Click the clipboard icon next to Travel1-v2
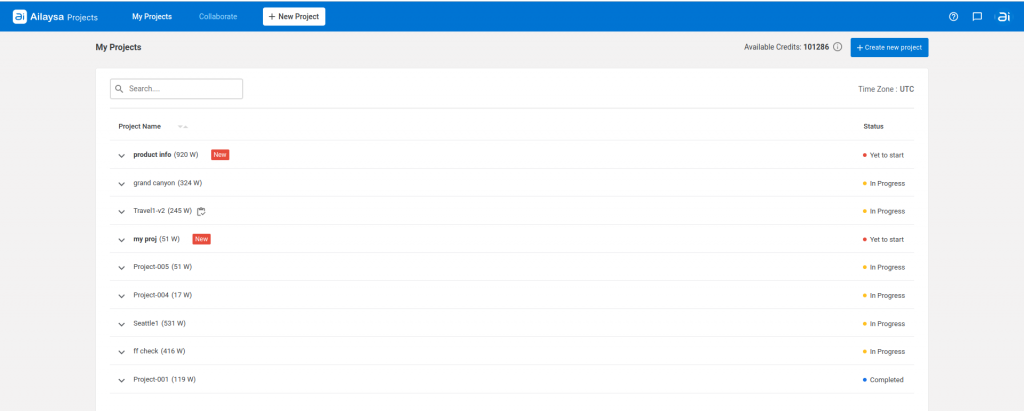 [x=201, y=211]
